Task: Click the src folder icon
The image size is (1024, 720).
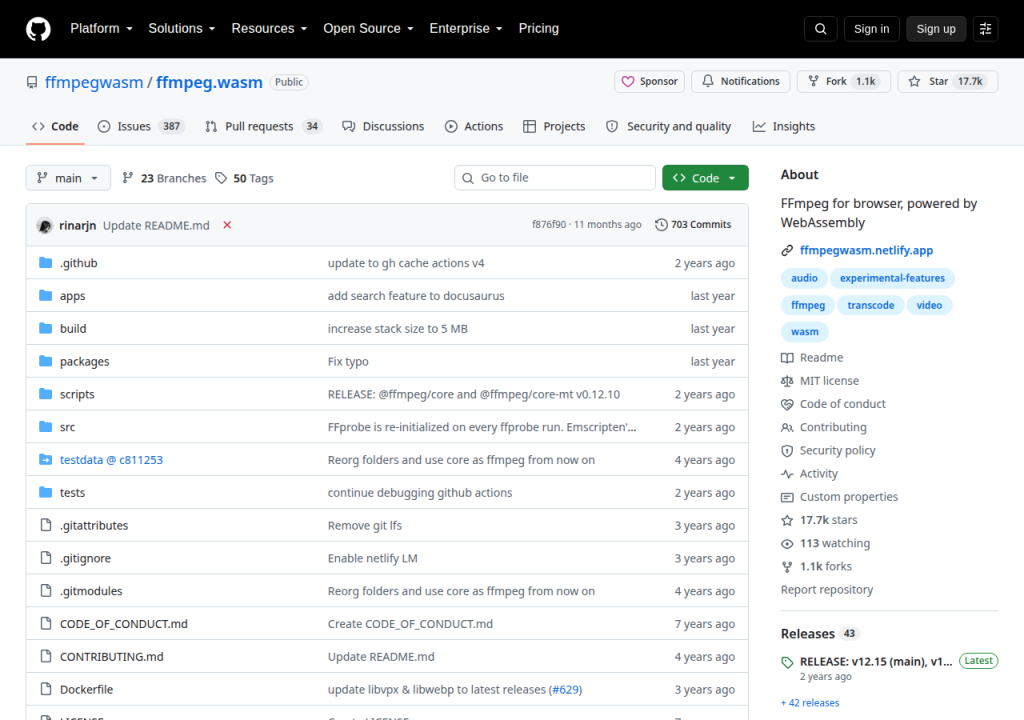Action: 45,427
